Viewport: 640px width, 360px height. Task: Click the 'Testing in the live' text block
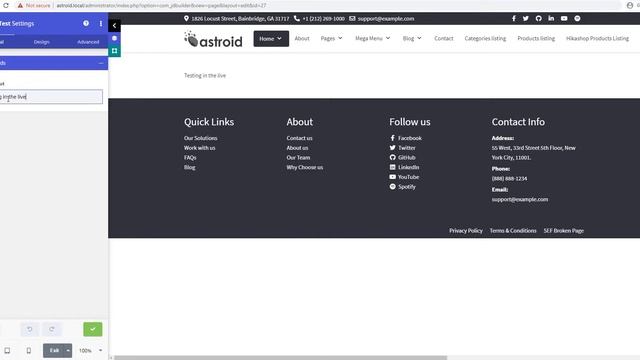205,76
